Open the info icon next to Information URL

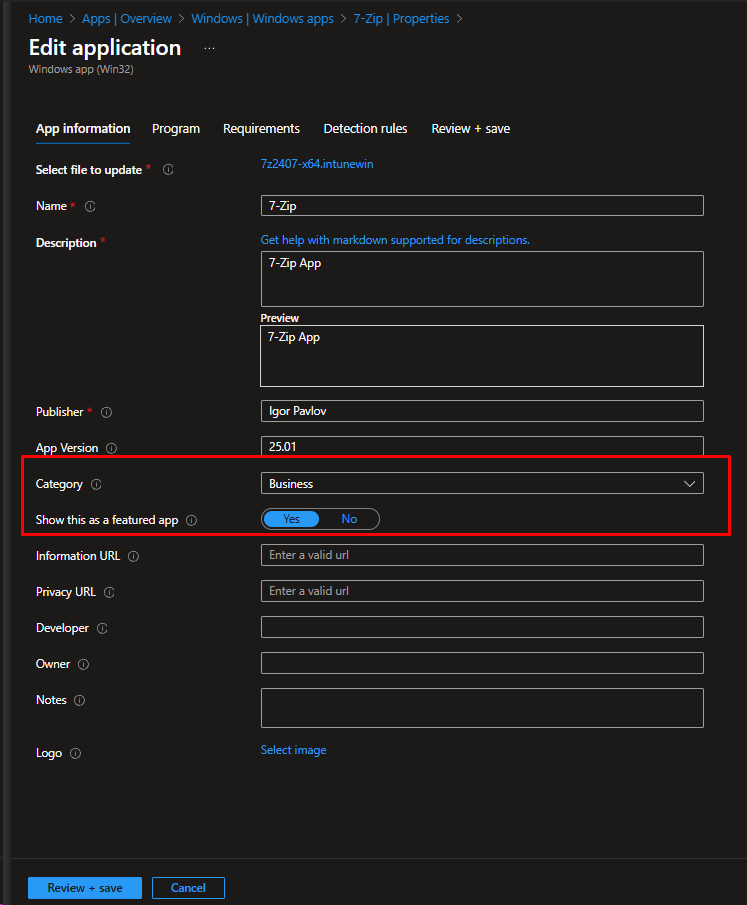133,556
